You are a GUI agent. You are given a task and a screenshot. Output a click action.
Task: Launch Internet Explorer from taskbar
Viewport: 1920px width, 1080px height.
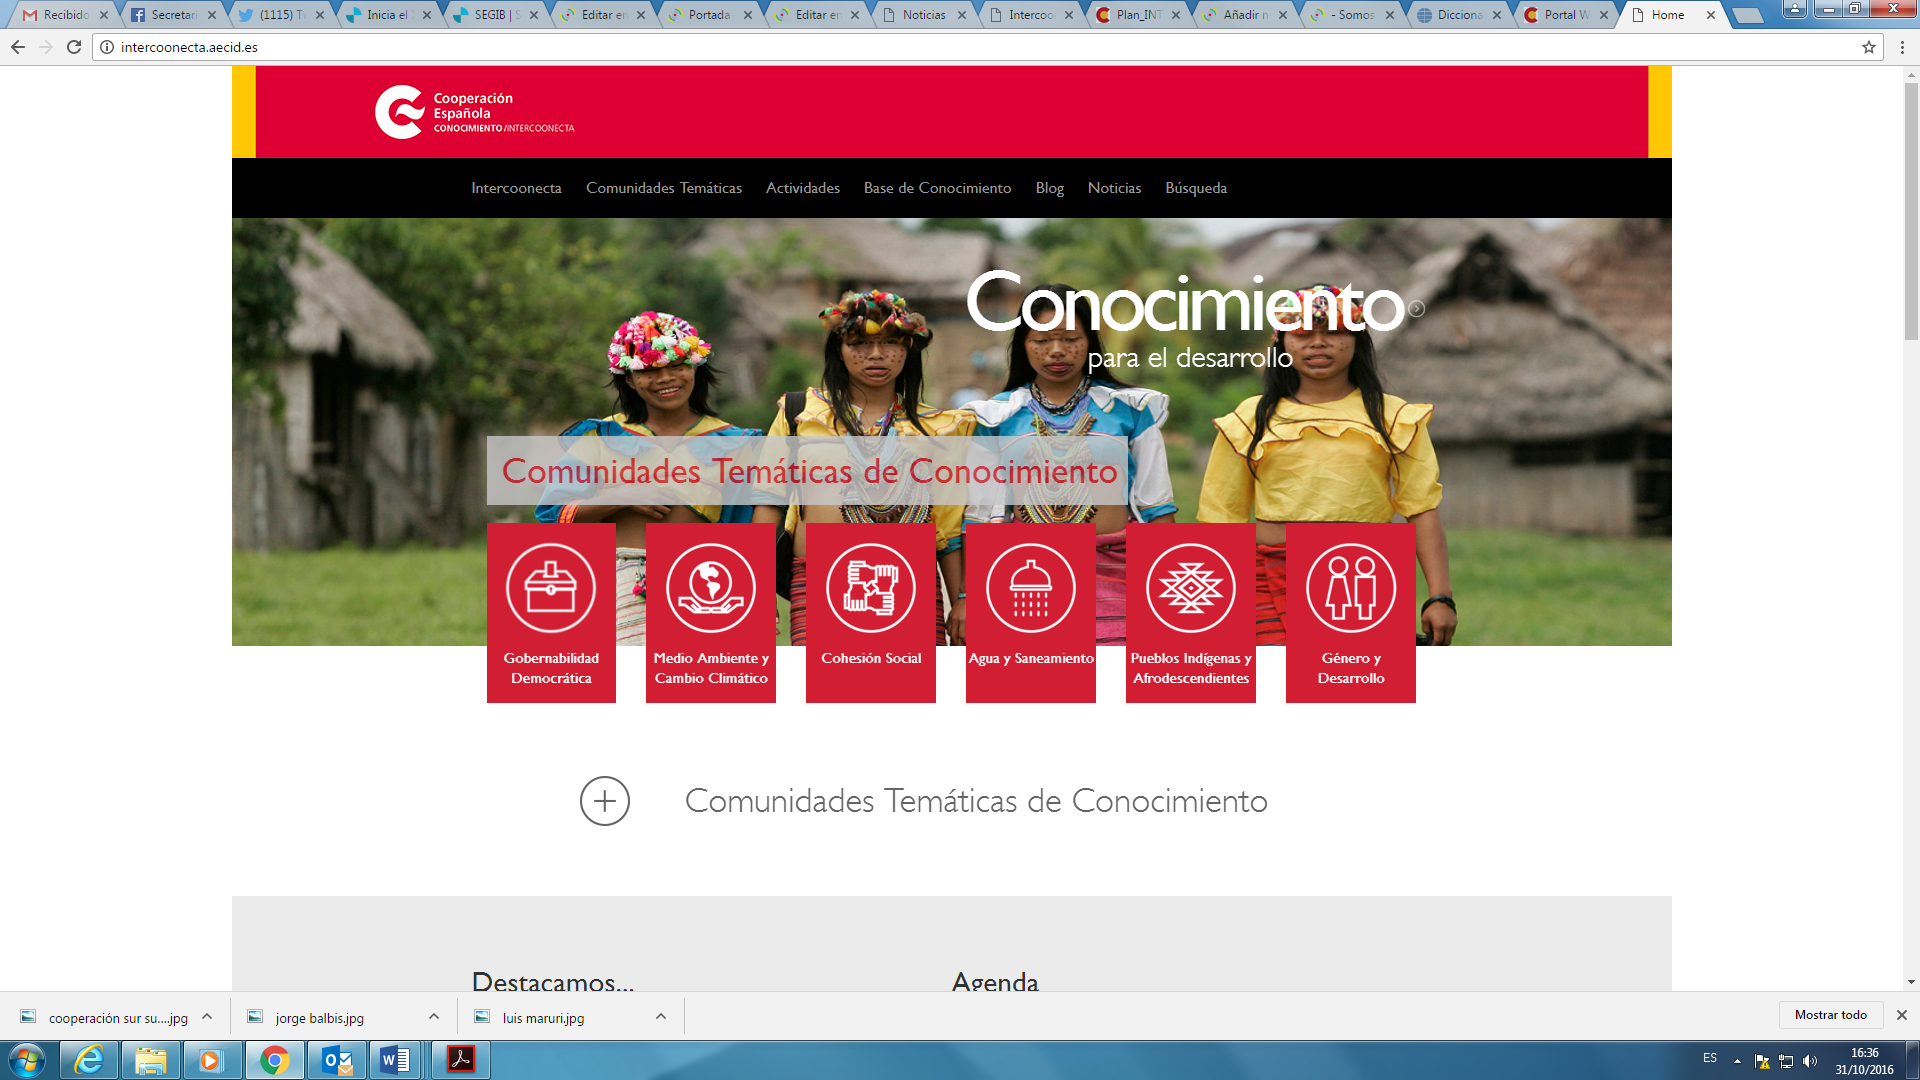[x=90, y=1060]
